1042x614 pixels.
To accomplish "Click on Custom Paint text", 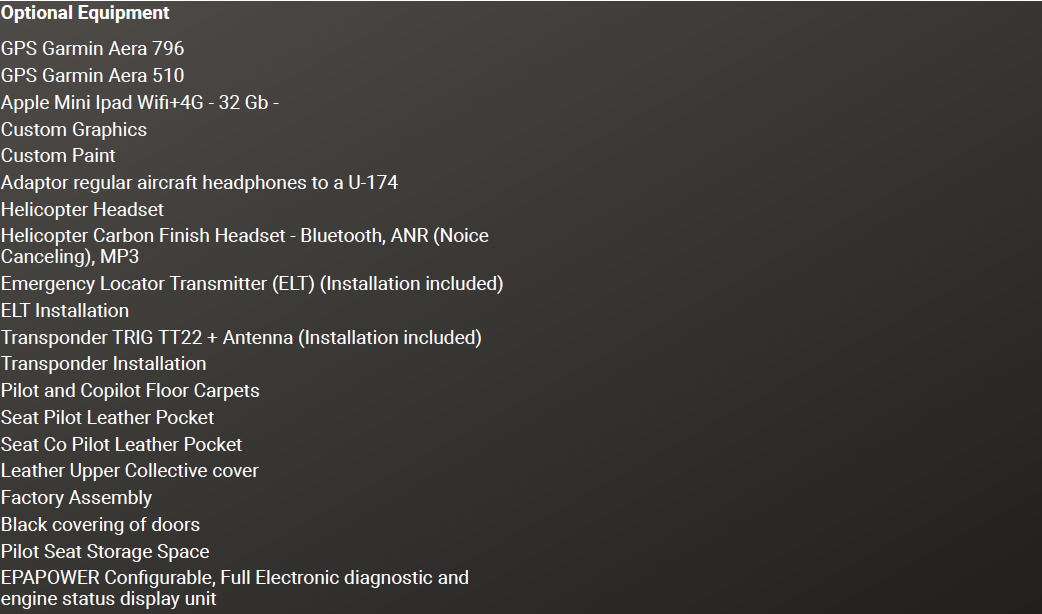I will pyautogui.click(x=58, y=155).
